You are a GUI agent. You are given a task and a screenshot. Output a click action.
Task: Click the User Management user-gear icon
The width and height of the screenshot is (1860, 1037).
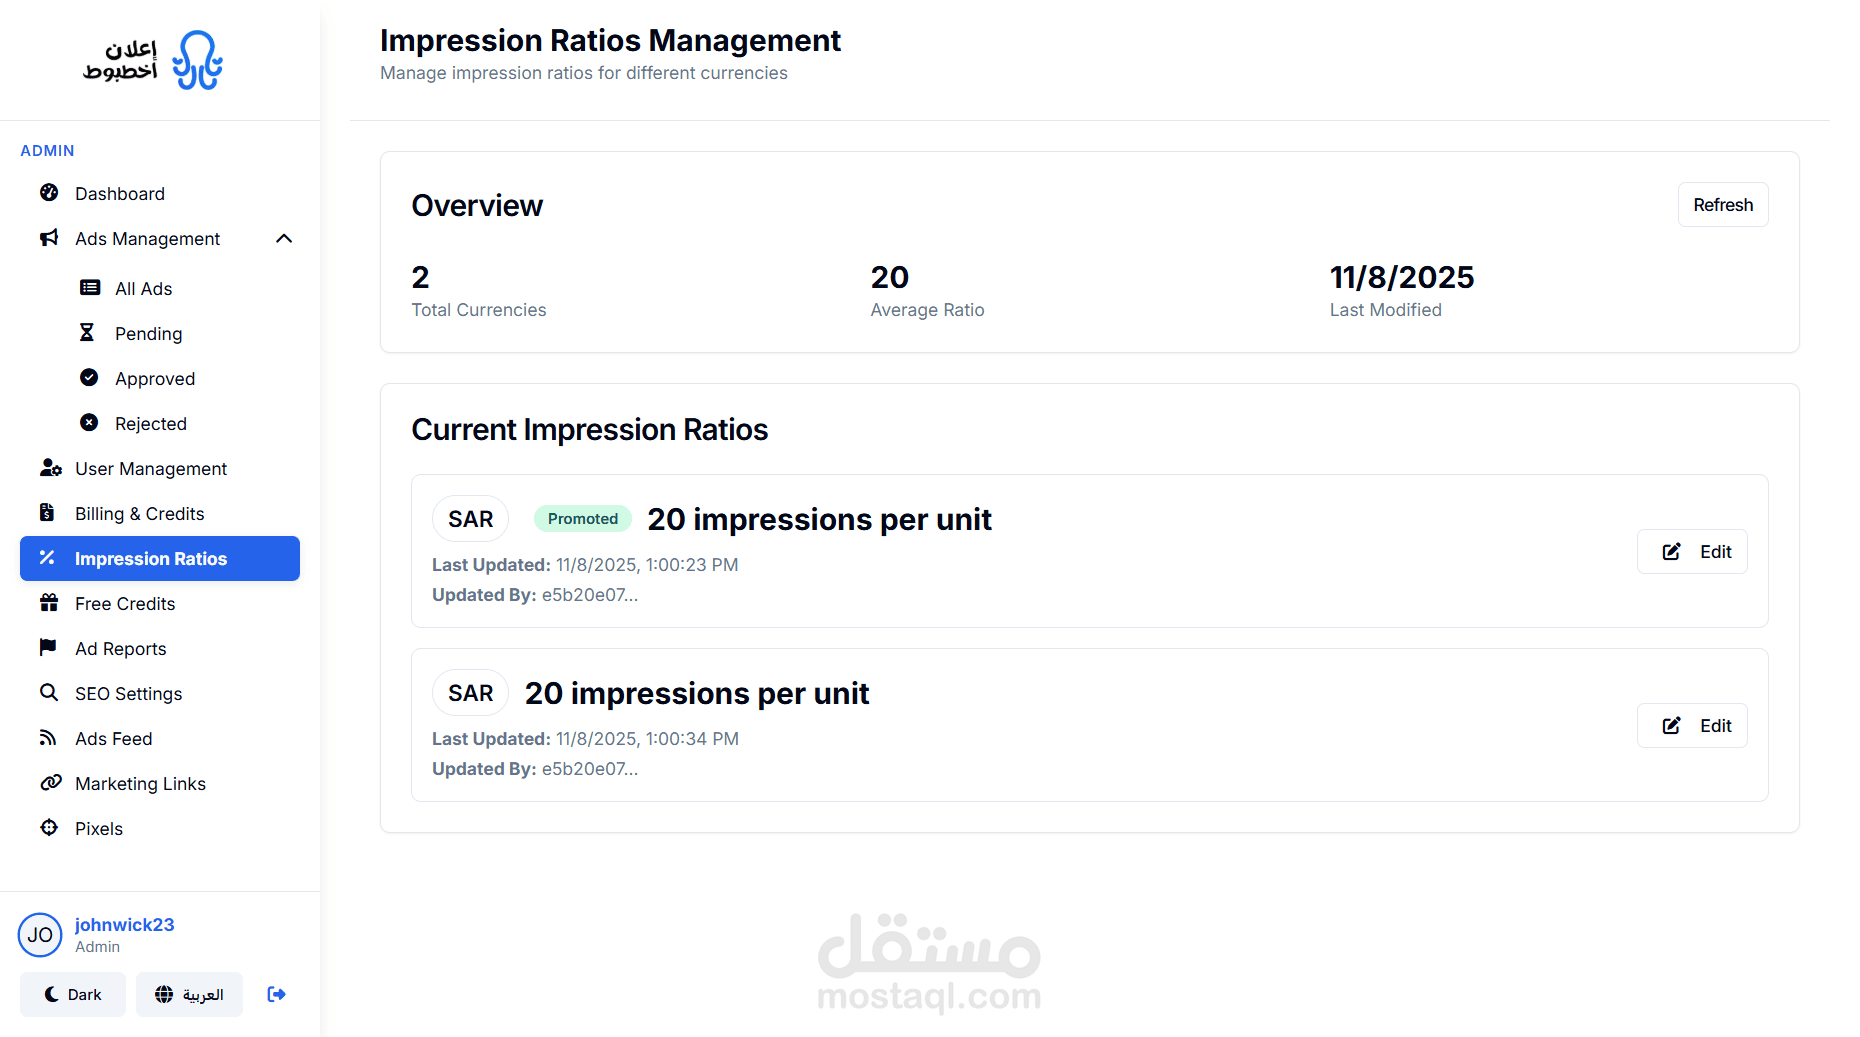coord(51,467)
